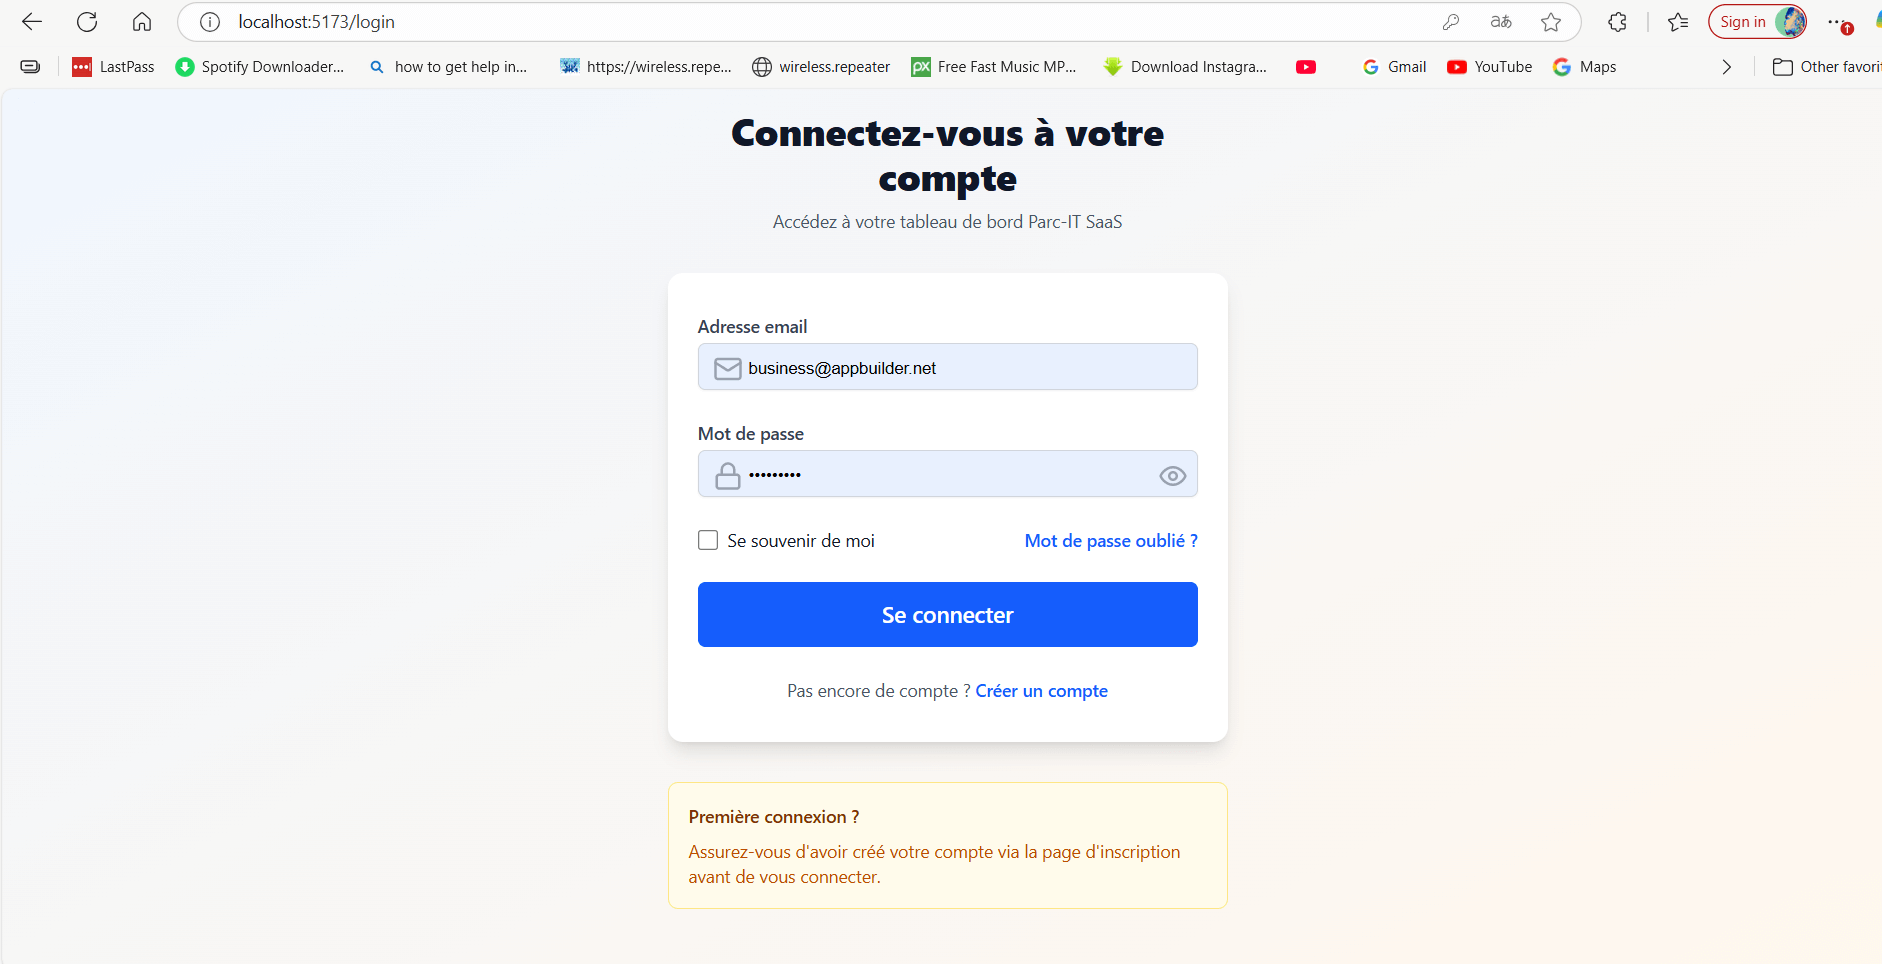Show password using the eye icon
Image resolution: width=1882 pixels, height=964 pixels.
[x=1172, y=476]
